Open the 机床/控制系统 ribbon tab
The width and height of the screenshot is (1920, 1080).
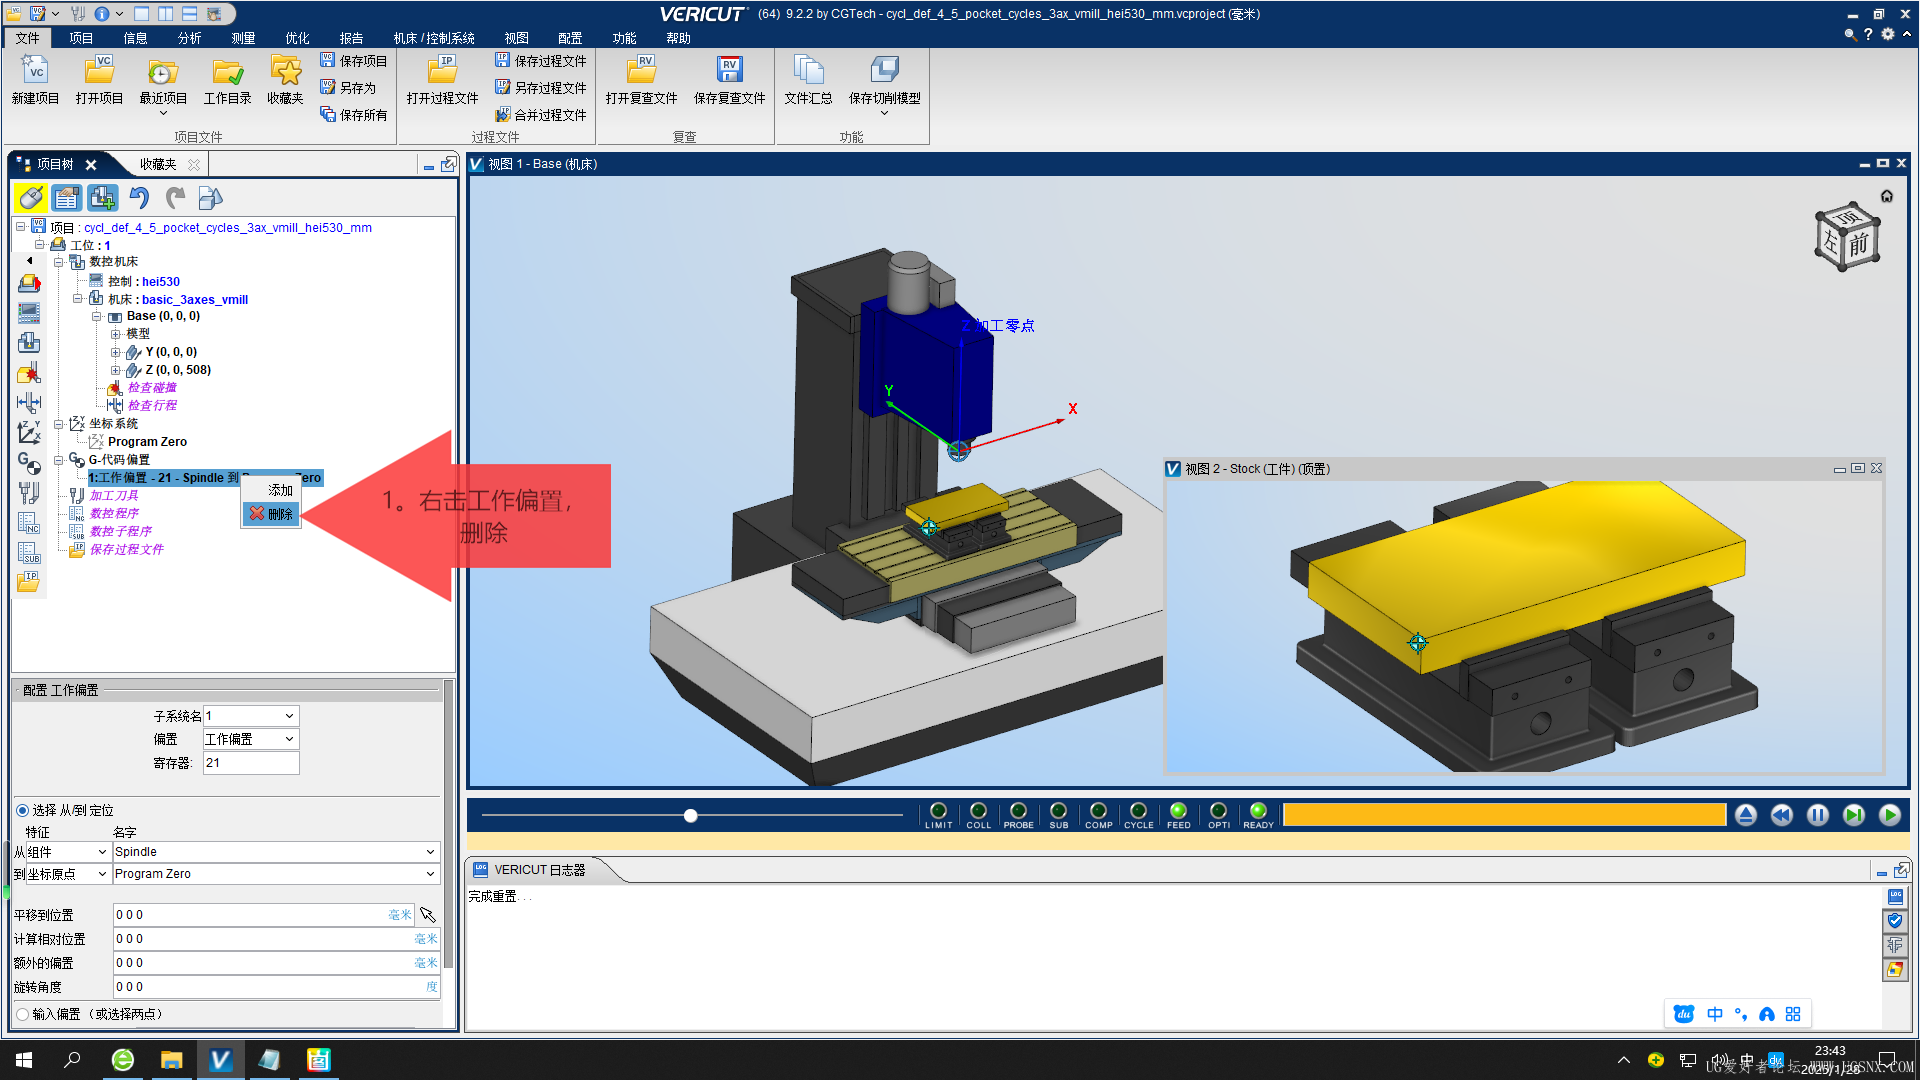[433, 38]
